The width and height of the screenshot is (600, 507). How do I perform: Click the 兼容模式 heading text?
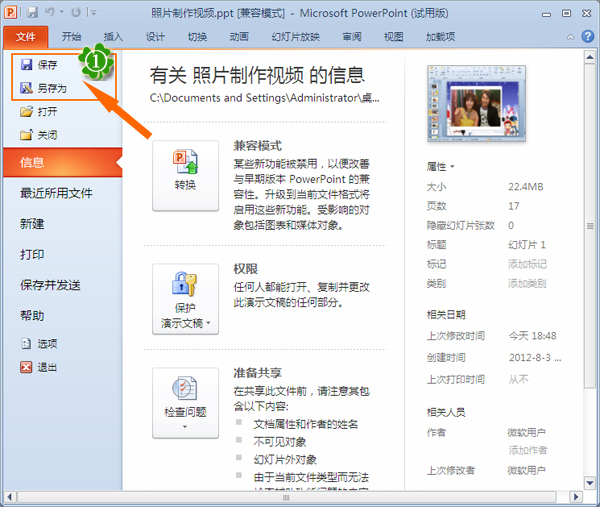258,146
